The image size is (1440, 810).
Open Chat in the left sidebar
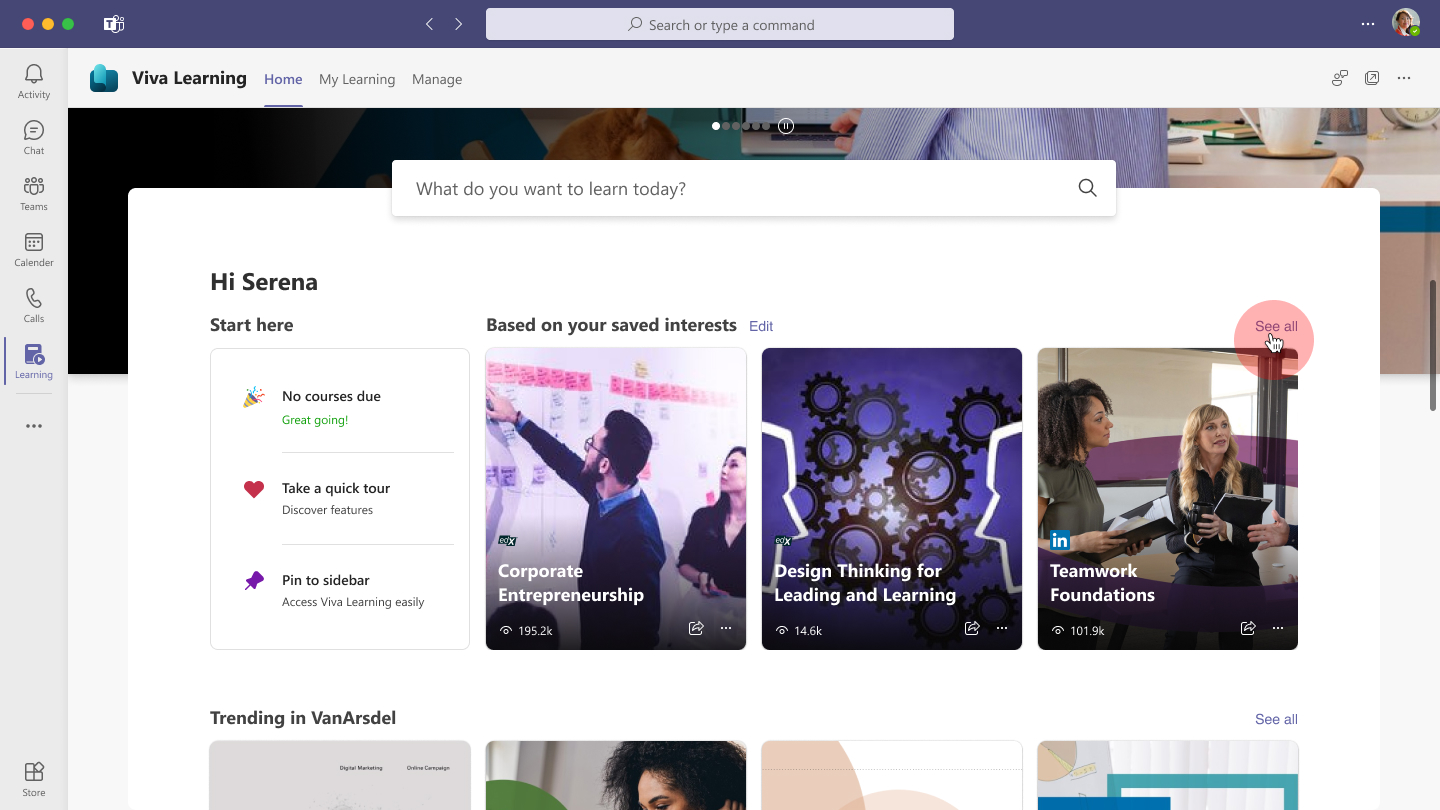tap(34, 138)
